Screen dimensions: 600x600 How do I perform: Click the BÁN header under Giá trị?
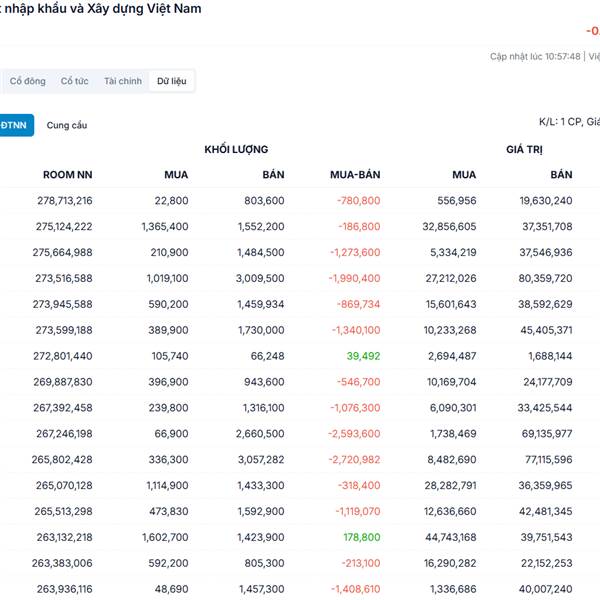coord(561,175)
